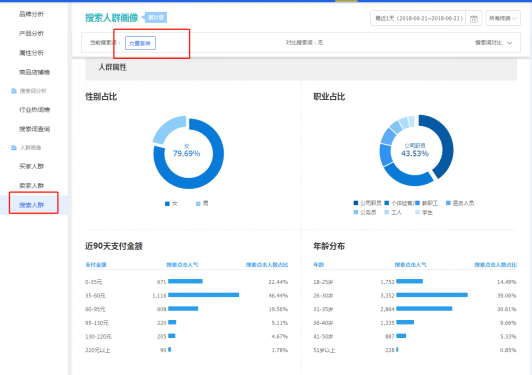This screenshot has height=375, width=532.
Task: Click the darkest 公司职员 donut segment
Action: coord(447,146)
